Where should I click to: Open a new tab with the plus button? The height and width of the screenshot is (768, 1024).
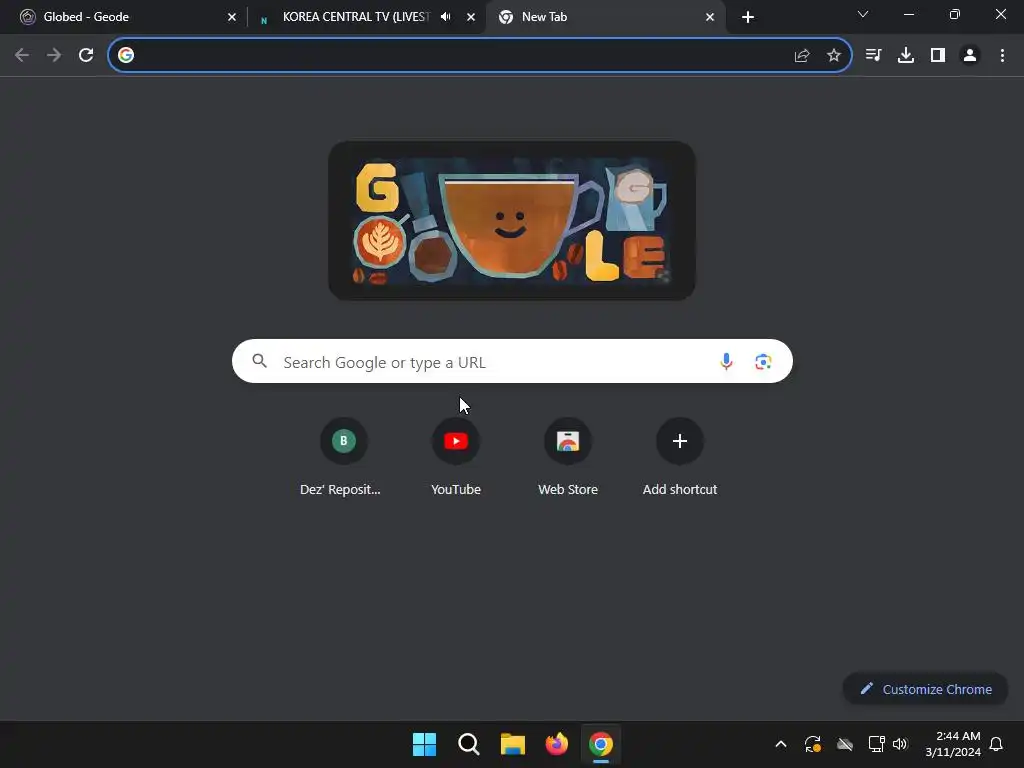tap(748, 17)
